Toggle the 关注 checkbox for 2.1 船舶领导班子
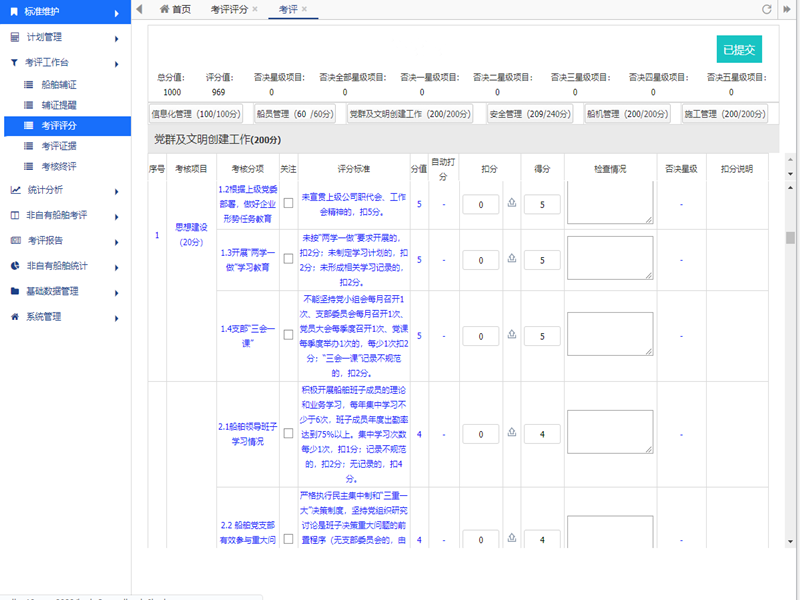This screenshot has width=800, height=600. [288, 434]
